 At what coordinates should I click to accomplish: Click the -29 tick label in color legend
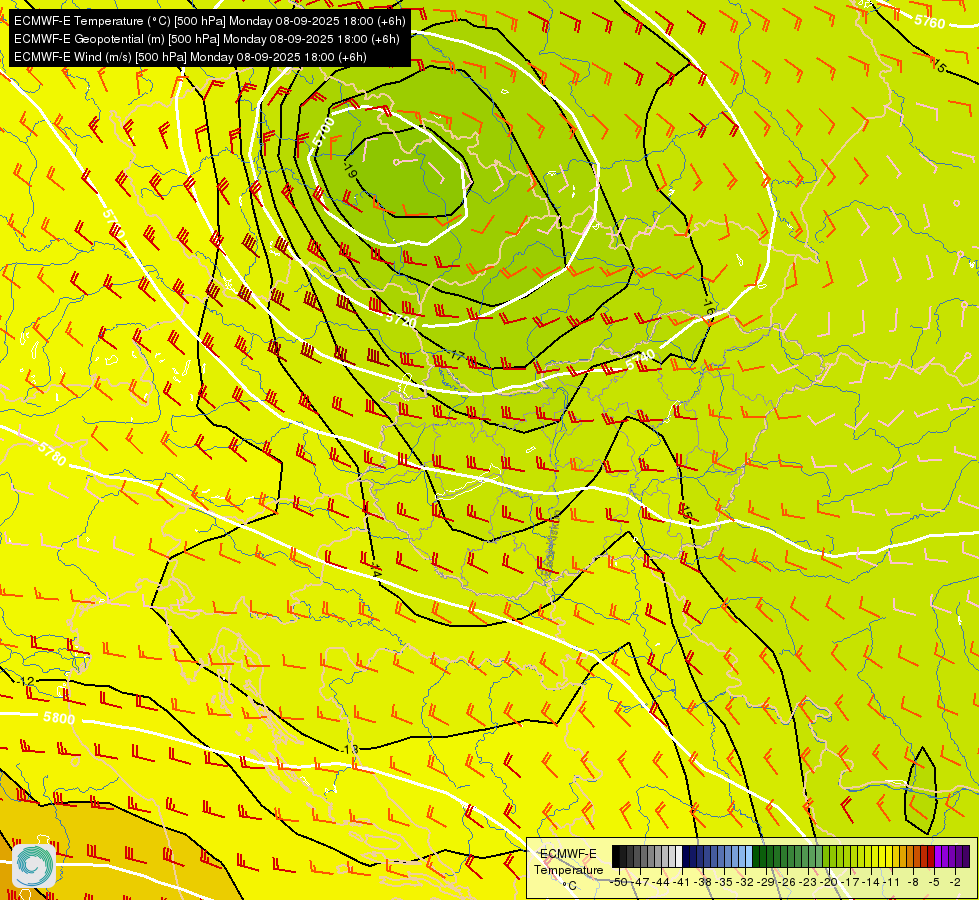[x=766, y=882]
